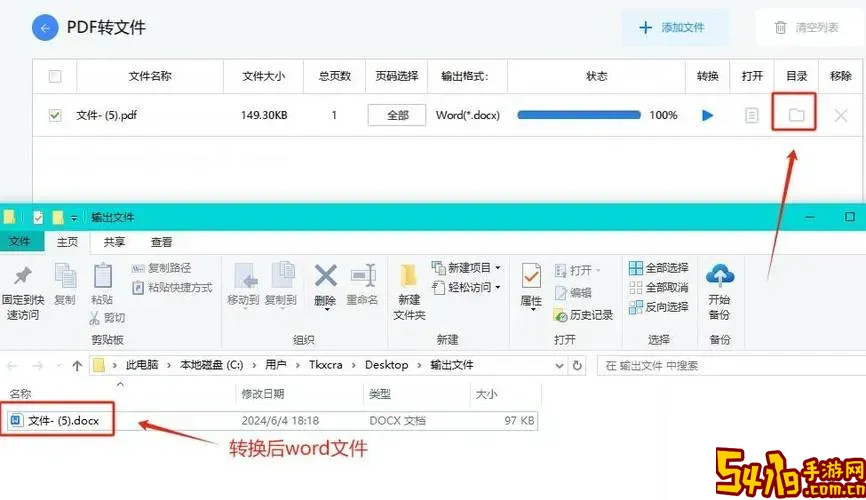The height and width of the screenshot is (500, 866).
Task: Click the explorer forward arrow
Action: pos(38,365)
